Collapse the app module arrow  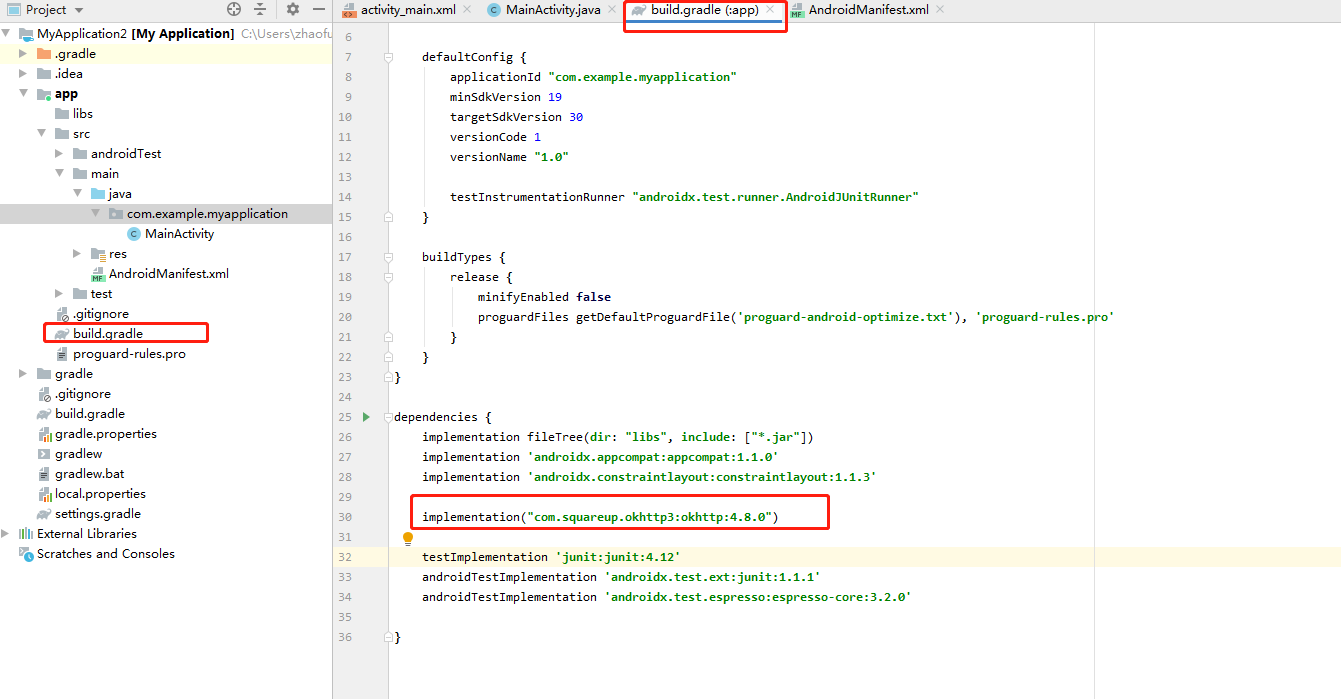pyautogui.click(x=24, y=94)
